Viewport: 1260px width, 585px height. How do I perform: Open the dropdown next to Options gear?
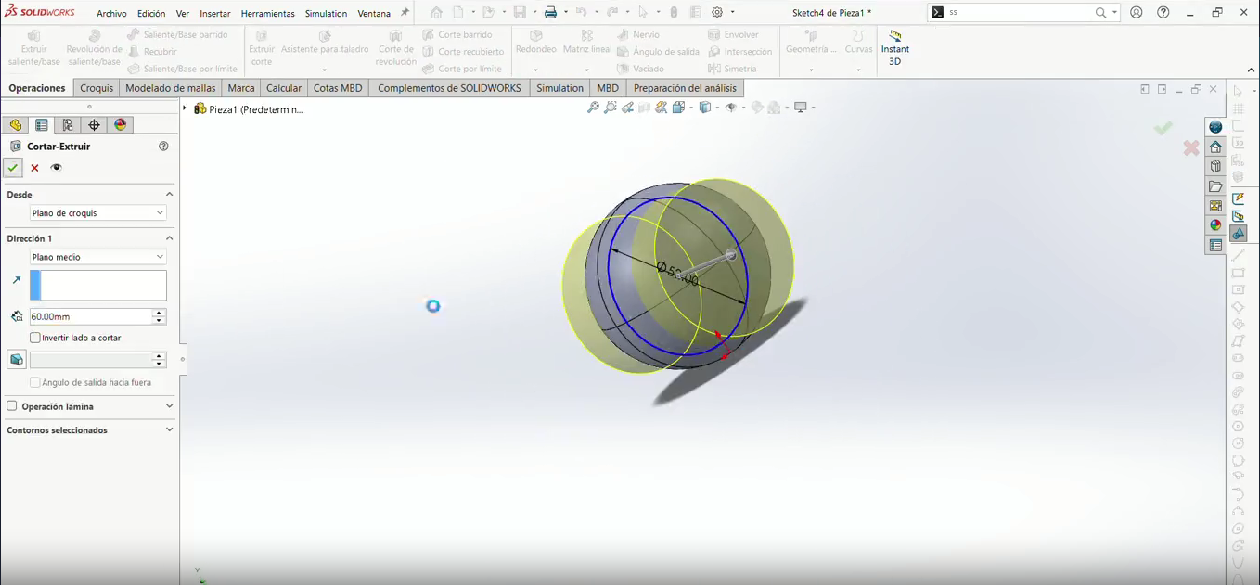click(732, 13)
